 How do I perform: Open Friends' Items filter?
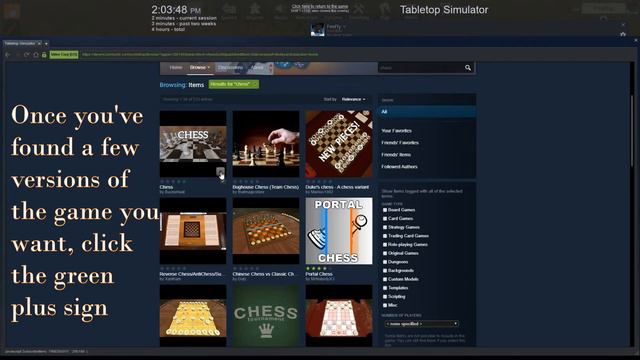coord(396,155)
